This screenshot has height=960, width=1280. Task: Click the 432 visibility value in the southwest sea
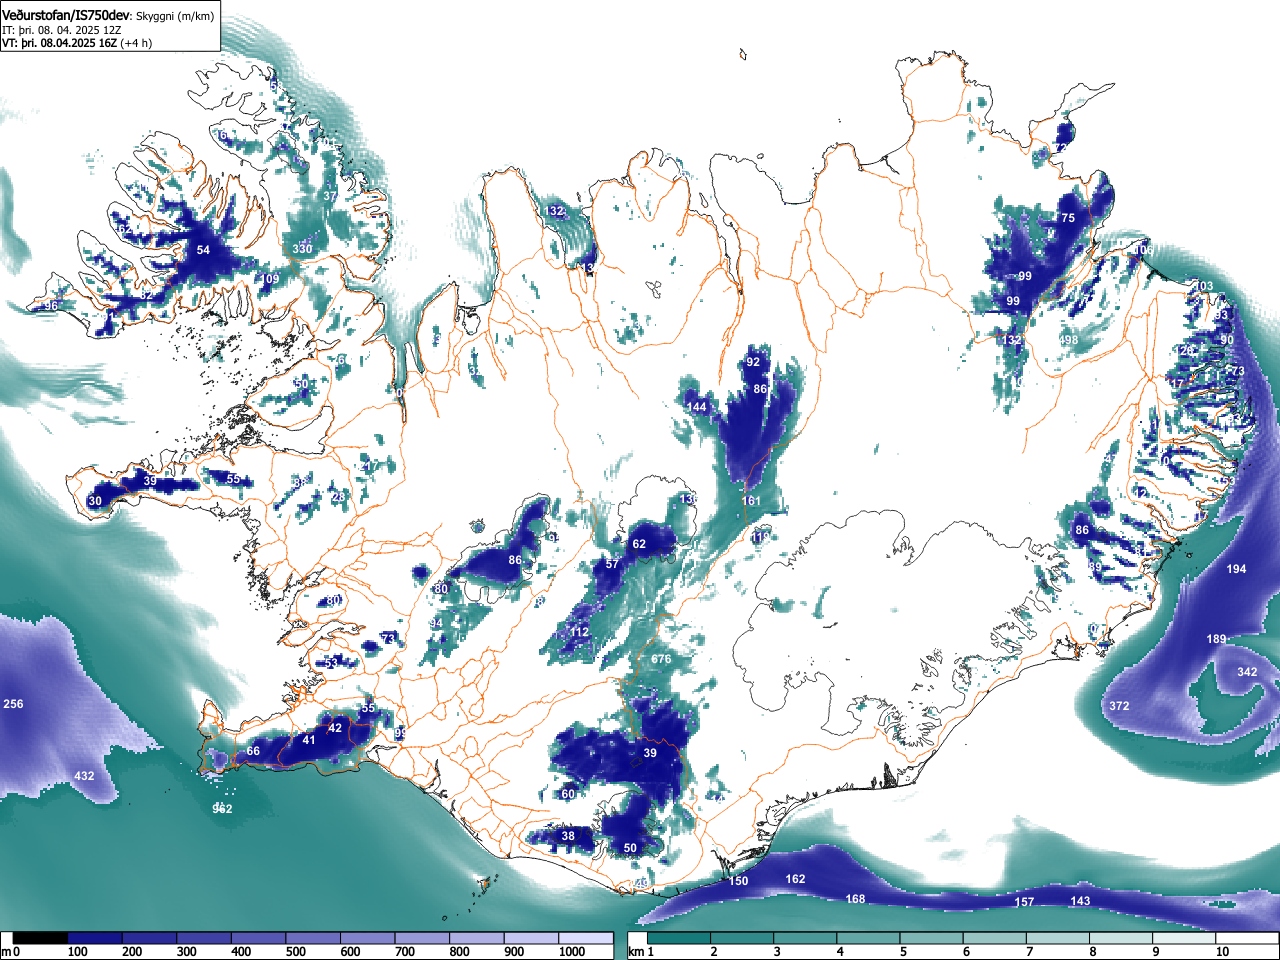84,776
